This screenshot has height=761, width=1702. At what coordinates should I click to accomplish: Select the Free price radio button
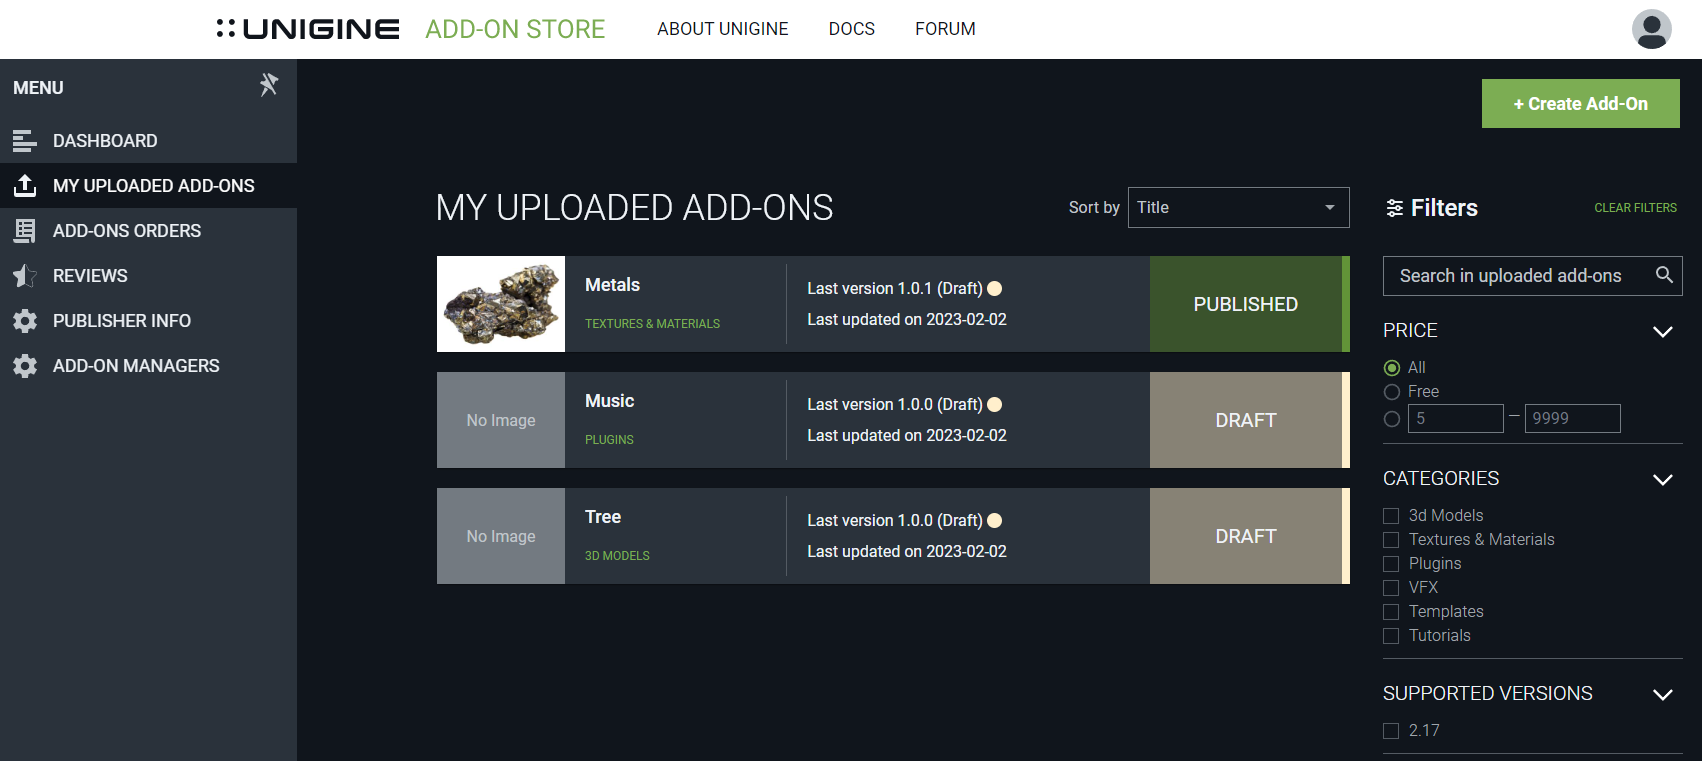1391,392
